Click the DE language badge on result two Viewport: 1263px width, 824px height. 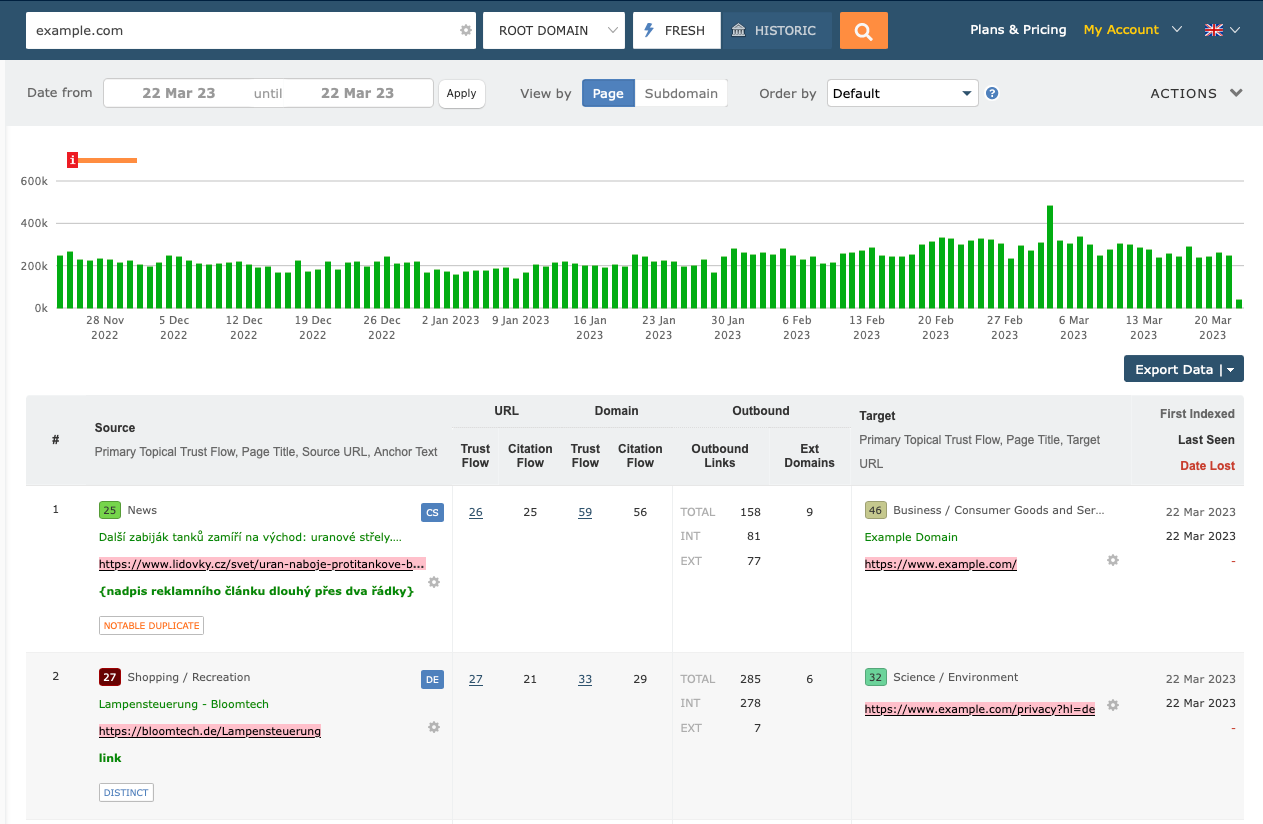tap(432, 679)
